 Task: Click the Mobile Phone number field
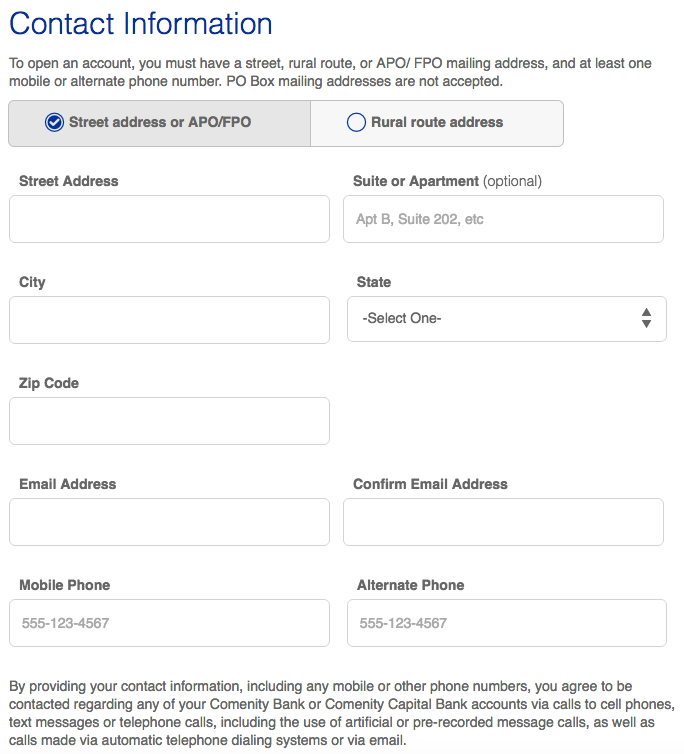click(x=169, y=623)
